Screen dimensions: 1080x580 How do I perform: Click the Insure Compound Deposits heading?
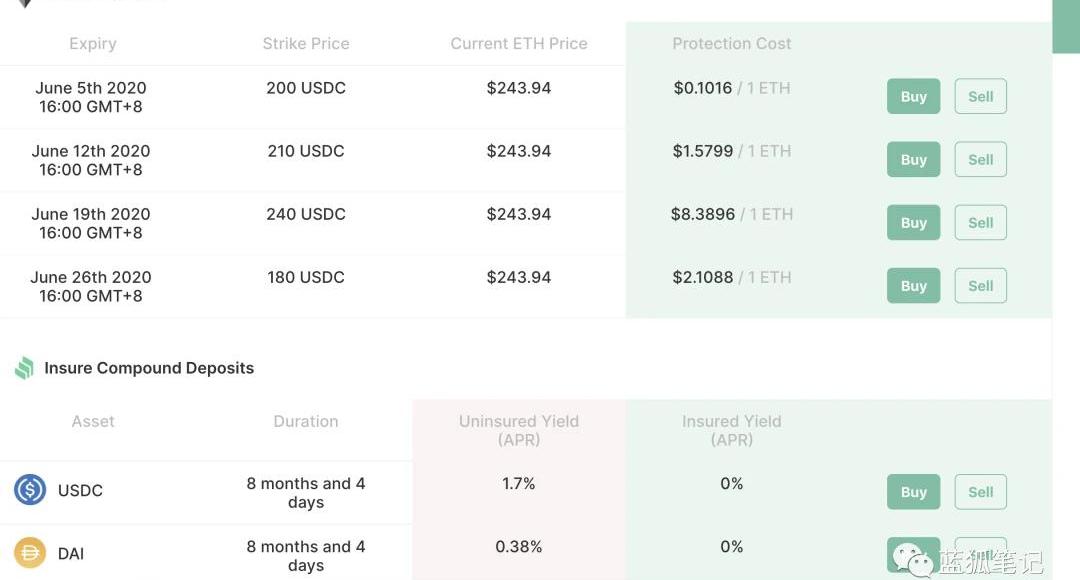(149, 368)
